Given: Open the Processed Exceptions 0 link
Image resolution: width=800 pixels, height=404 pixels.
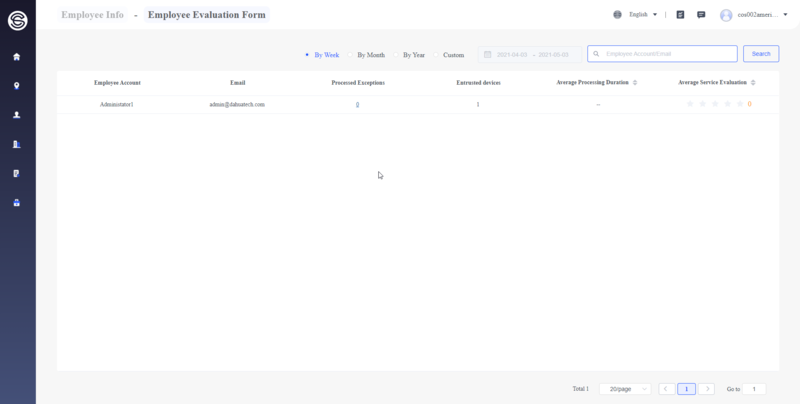Looking at the screenshot, I should [x=358, y=105].
